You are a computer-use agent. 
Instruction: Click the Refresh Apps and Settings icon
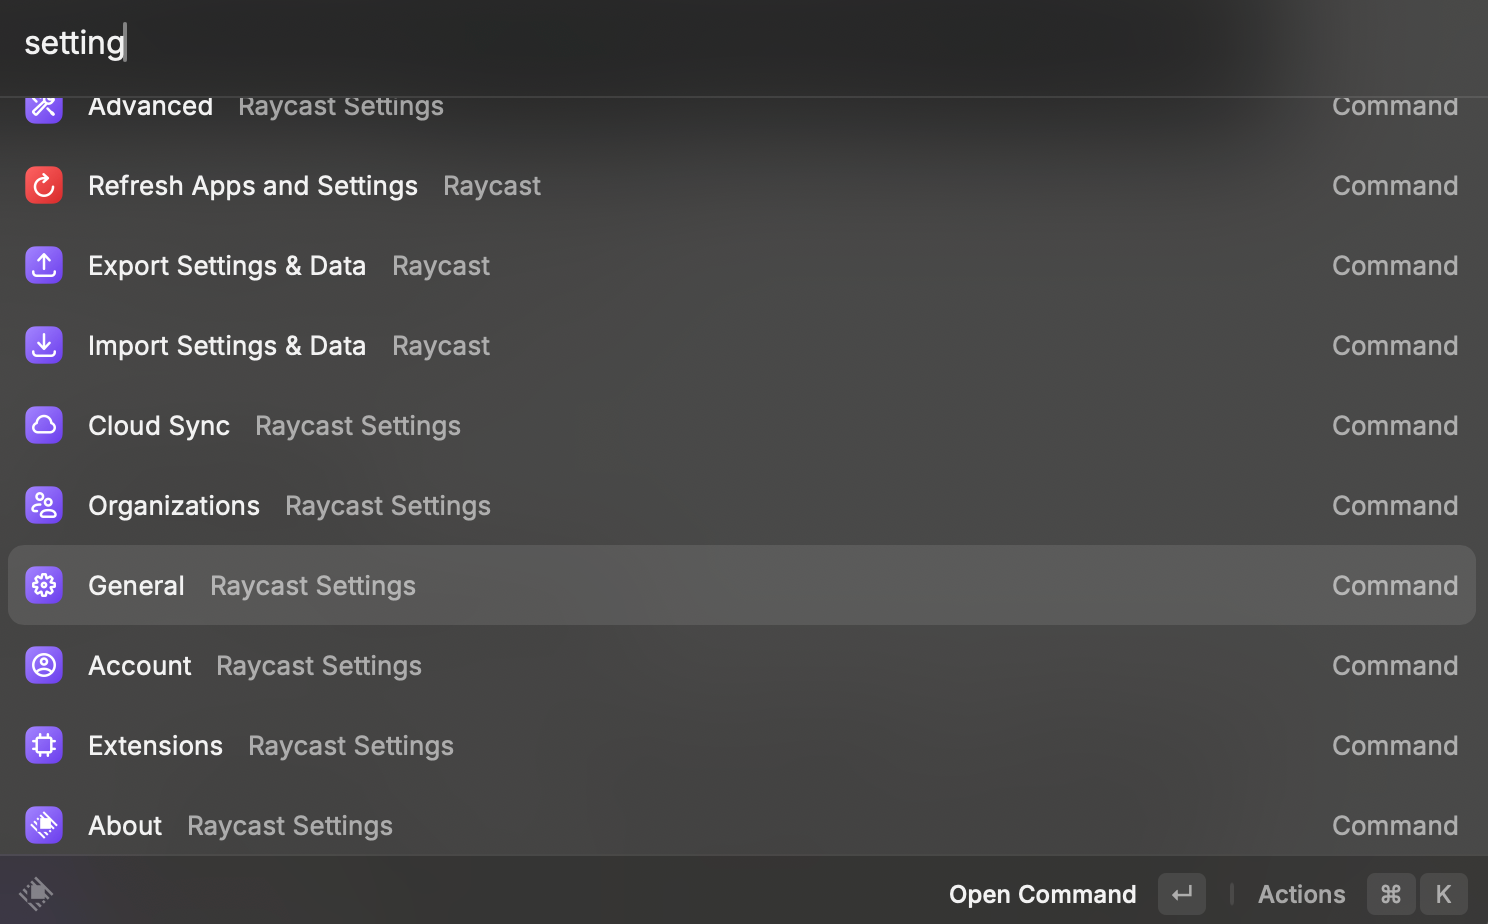click(43, 185)
